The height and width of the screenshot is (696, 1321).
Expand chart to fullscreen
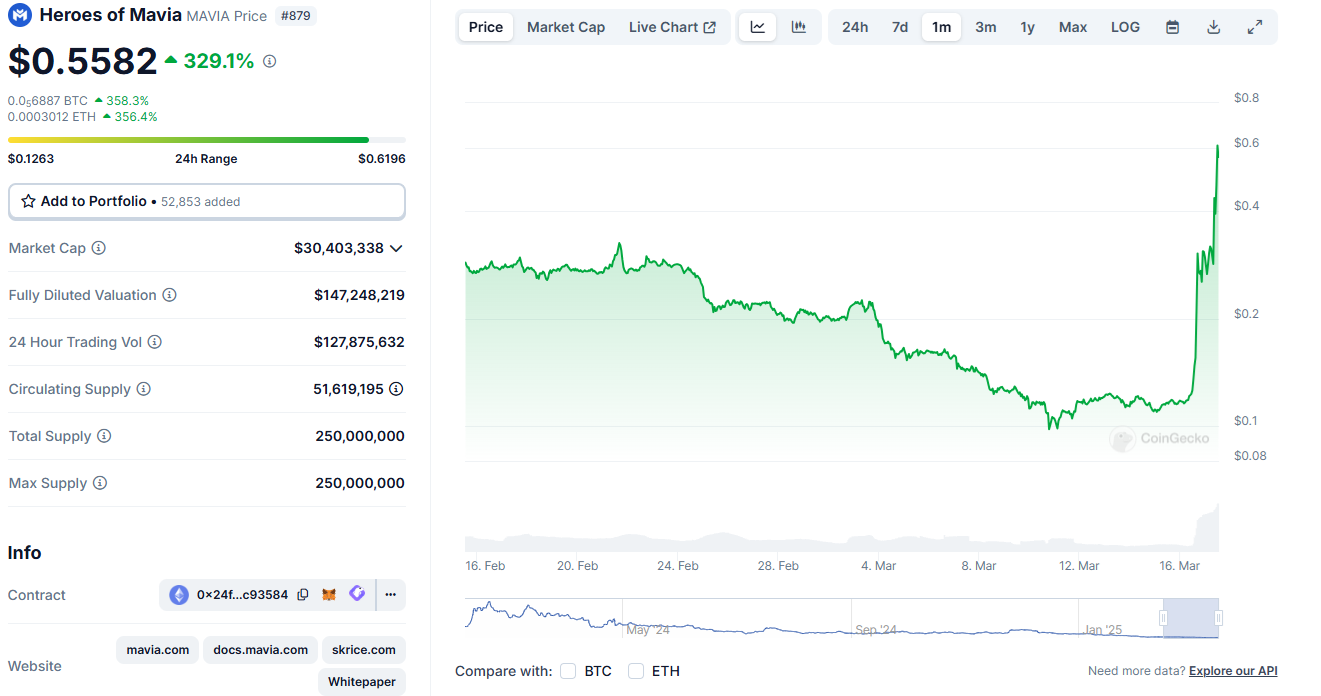(1254, 27)
